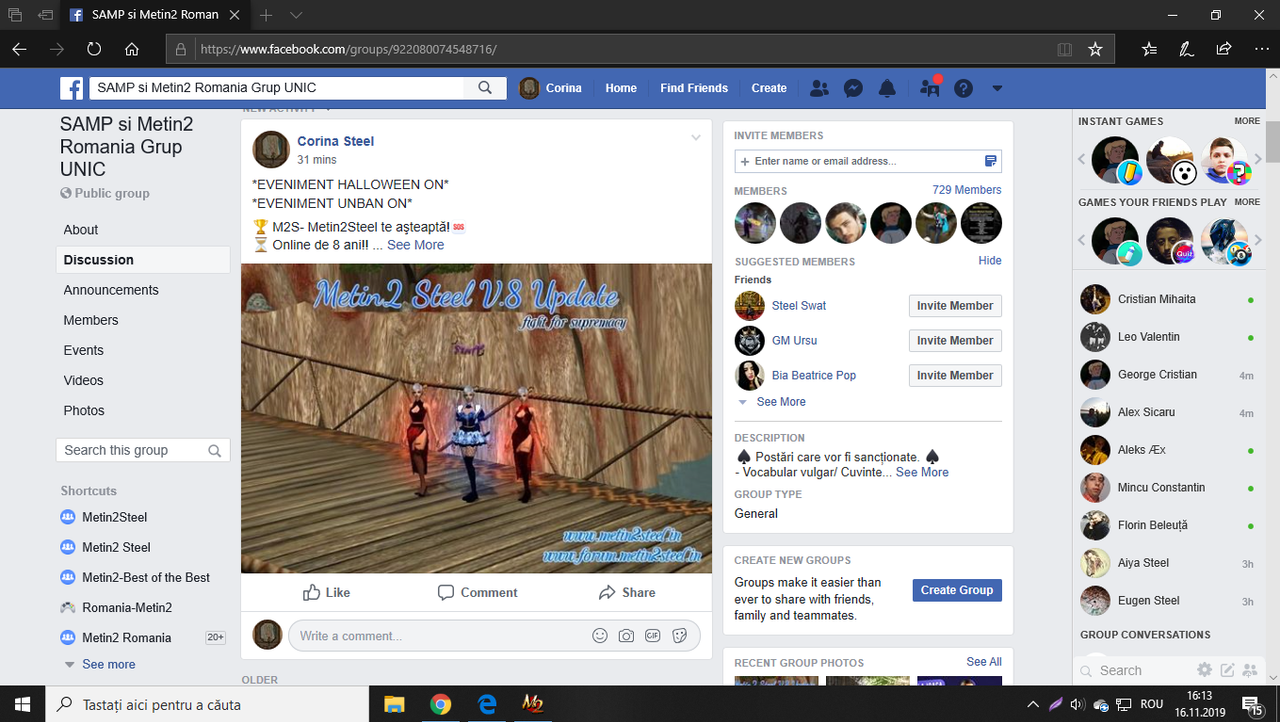Open the Announcements section
This screenshot has height=722, width=1280.
[143, 290]
